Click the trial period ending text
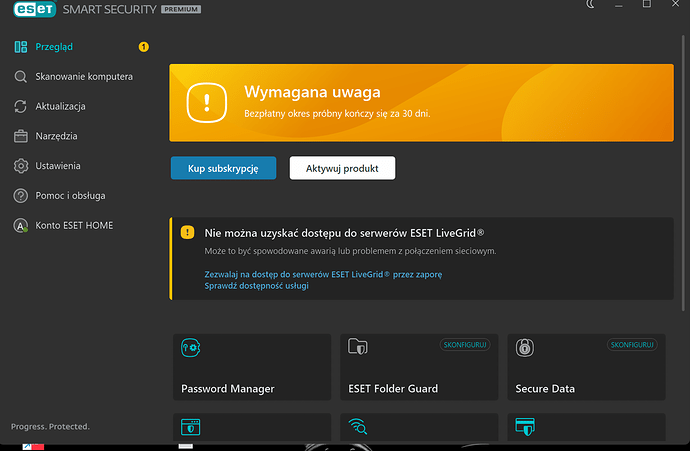 coord(337,114)
